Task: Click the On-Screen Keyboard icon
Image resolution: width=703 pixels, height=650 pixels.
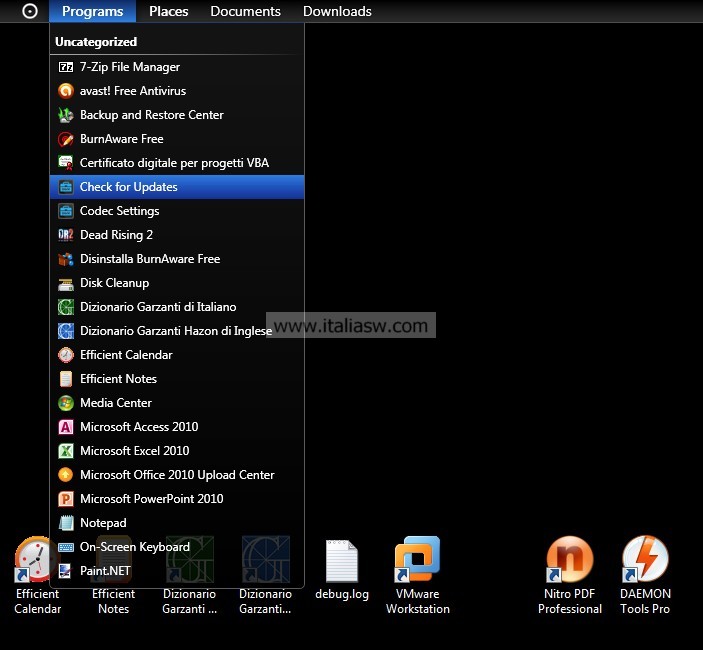Action: click(66, 547)
